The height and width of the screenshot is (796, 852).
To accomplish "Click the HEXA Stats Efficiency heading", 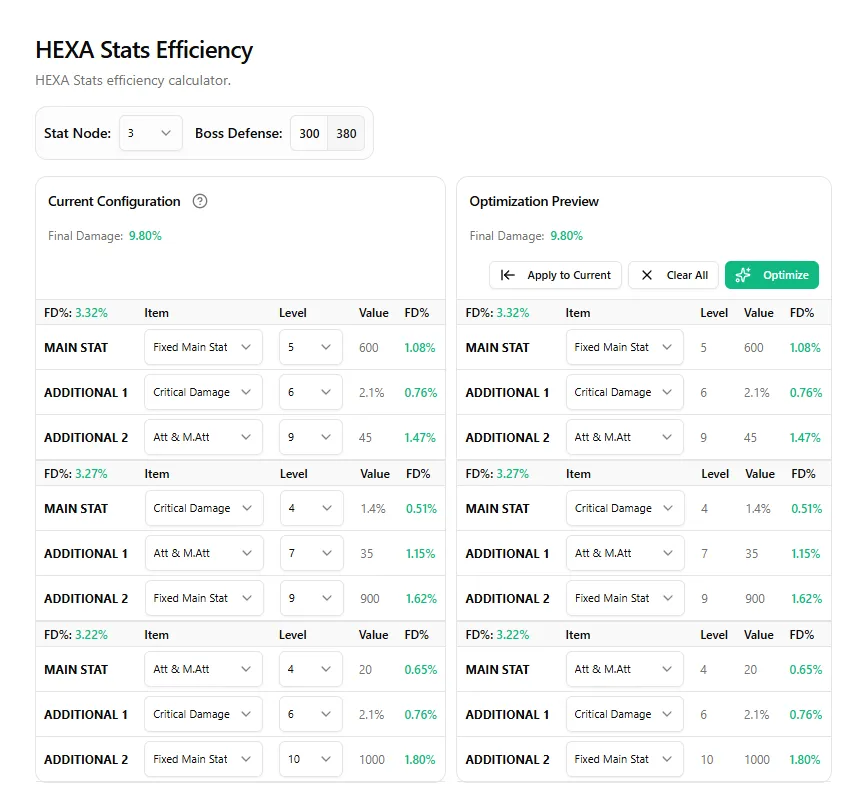I will click(x=144, y=51).
